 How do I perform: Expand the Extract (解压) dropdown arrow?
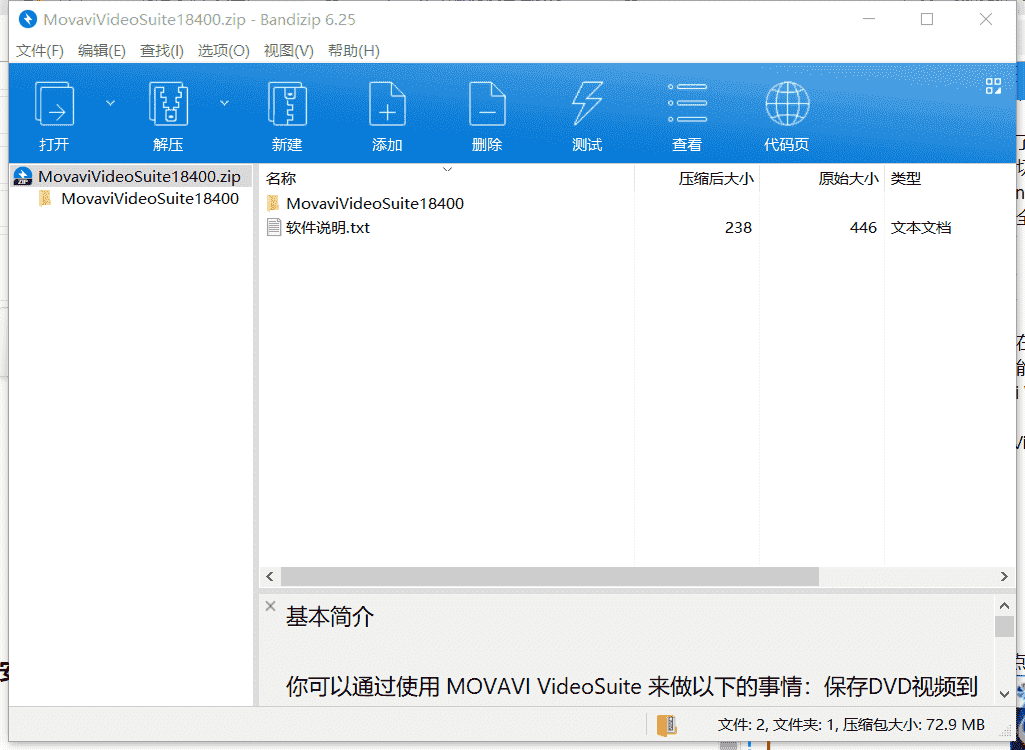click(x=224, y=103)
